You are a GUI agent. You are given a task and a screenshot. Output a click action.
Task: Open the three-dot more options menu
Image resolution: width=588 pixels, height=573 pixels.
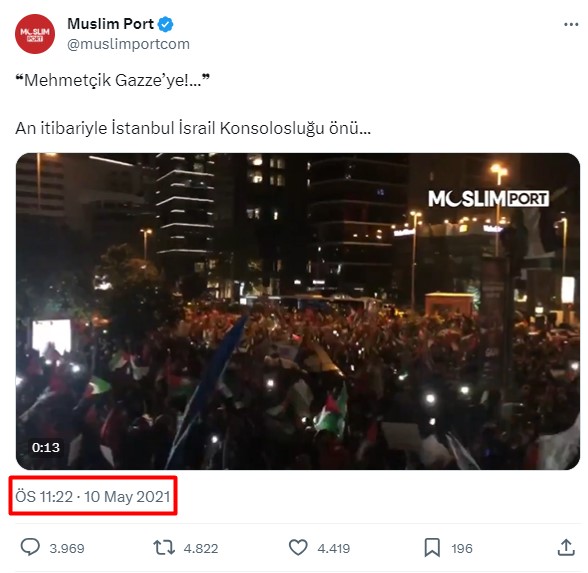pyautogui.click(x=571, y=25)
